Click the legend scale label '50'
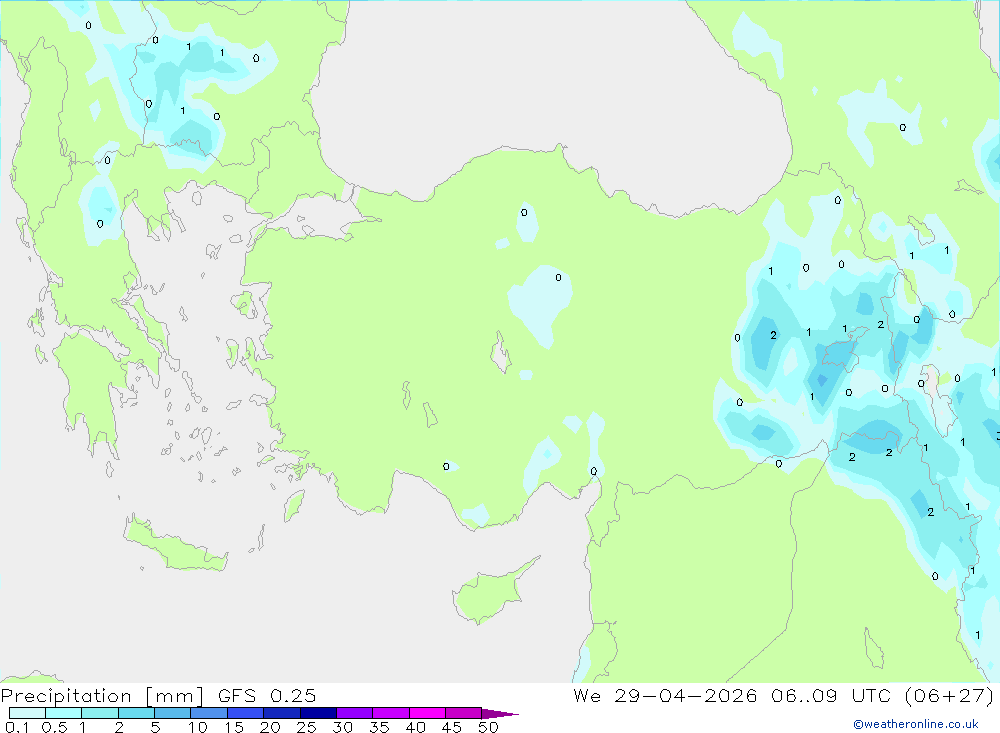 [488, 727]
